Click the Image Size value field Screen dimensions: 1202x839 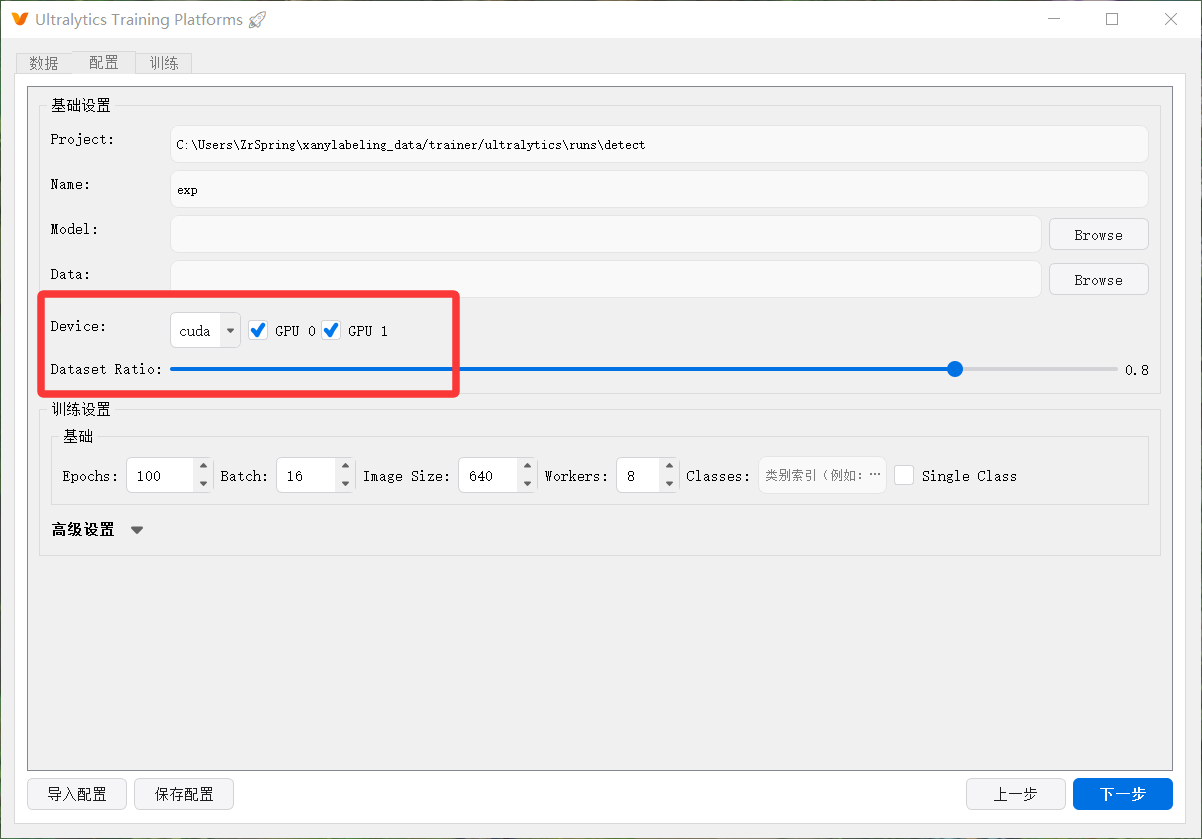point(488,476)
